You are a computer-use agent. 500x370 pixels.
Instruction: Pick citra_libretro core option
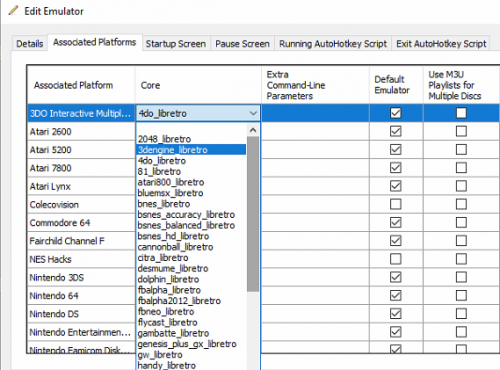[x=191, y=258]
